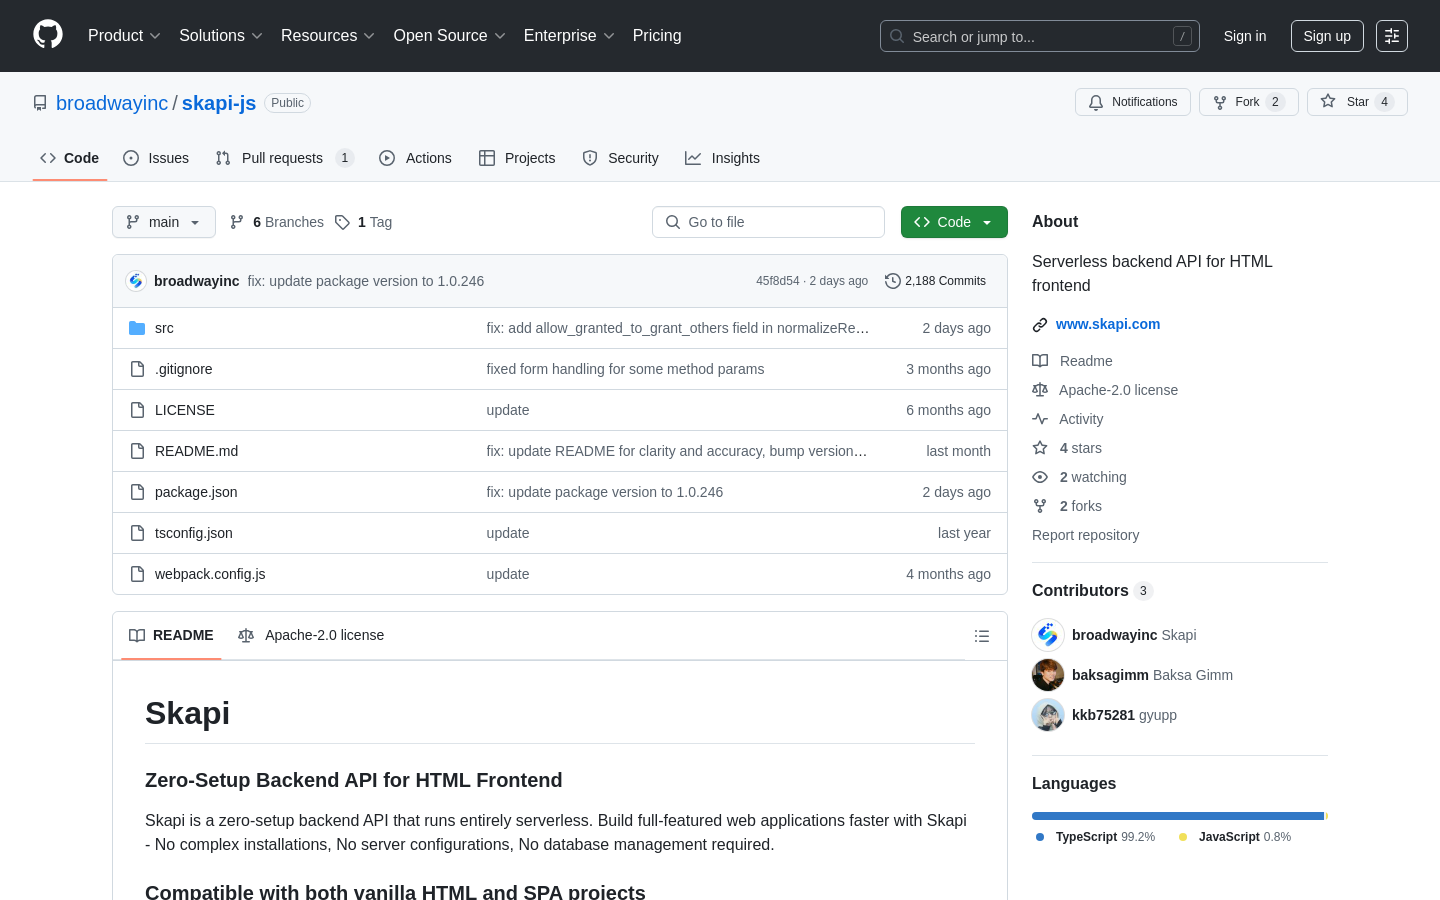Viewport: 1440px width, 900px height.
Task: Switch to the Issues tab
Action: [156, 158]
